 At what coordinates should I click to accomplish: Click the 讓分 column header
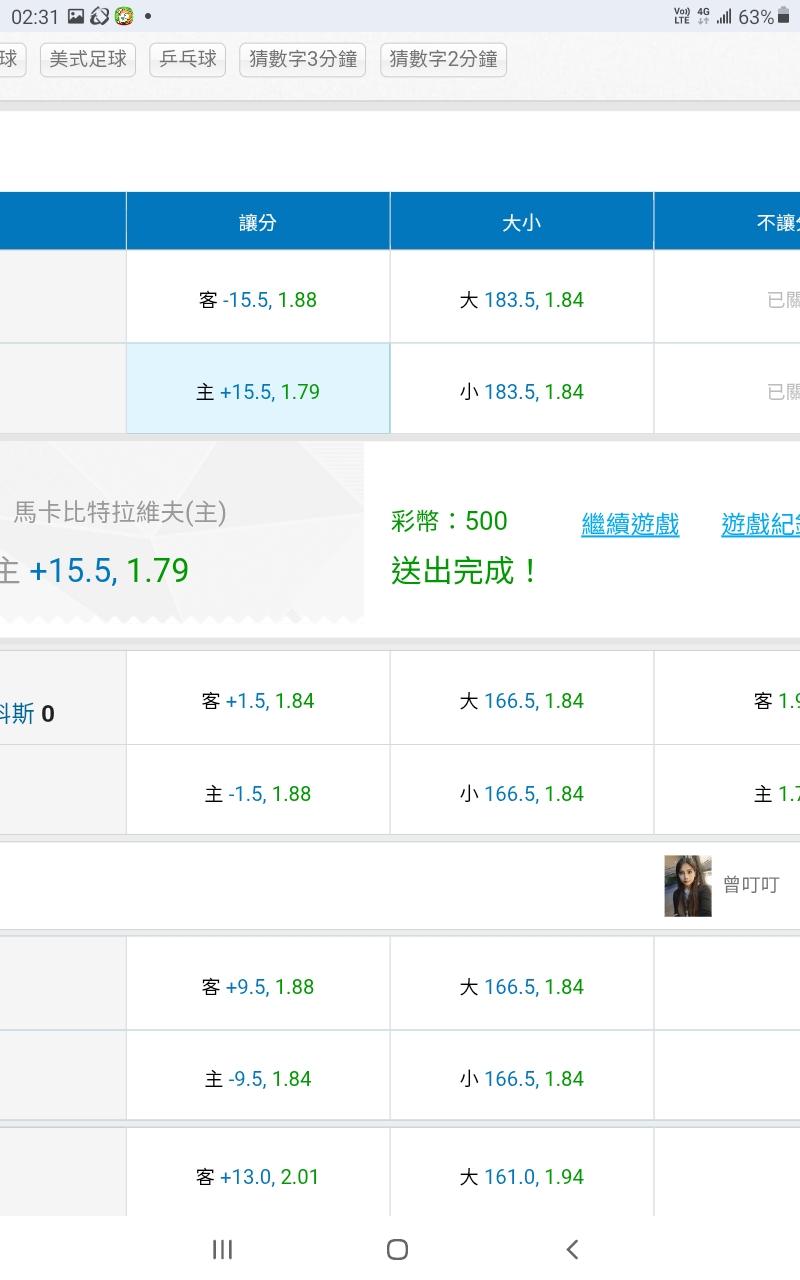point(258,222)
